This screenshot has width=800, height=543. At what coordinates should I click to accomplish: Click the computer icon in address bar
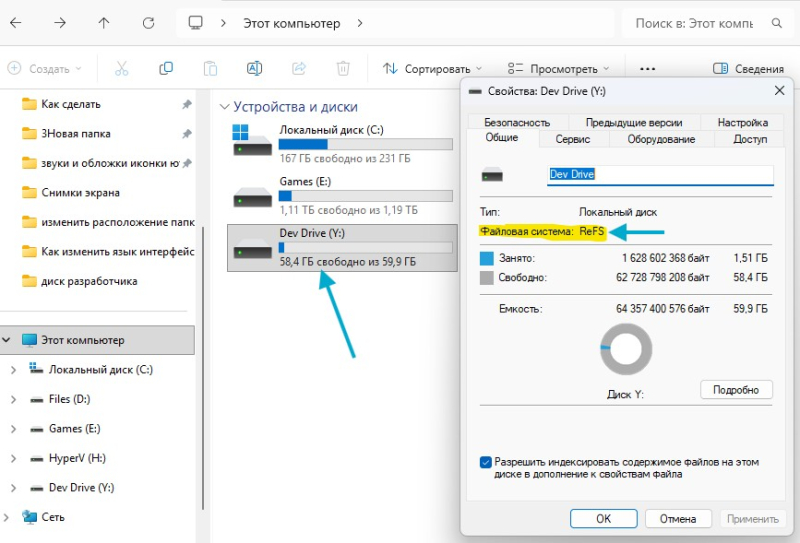tap(195, 22)
